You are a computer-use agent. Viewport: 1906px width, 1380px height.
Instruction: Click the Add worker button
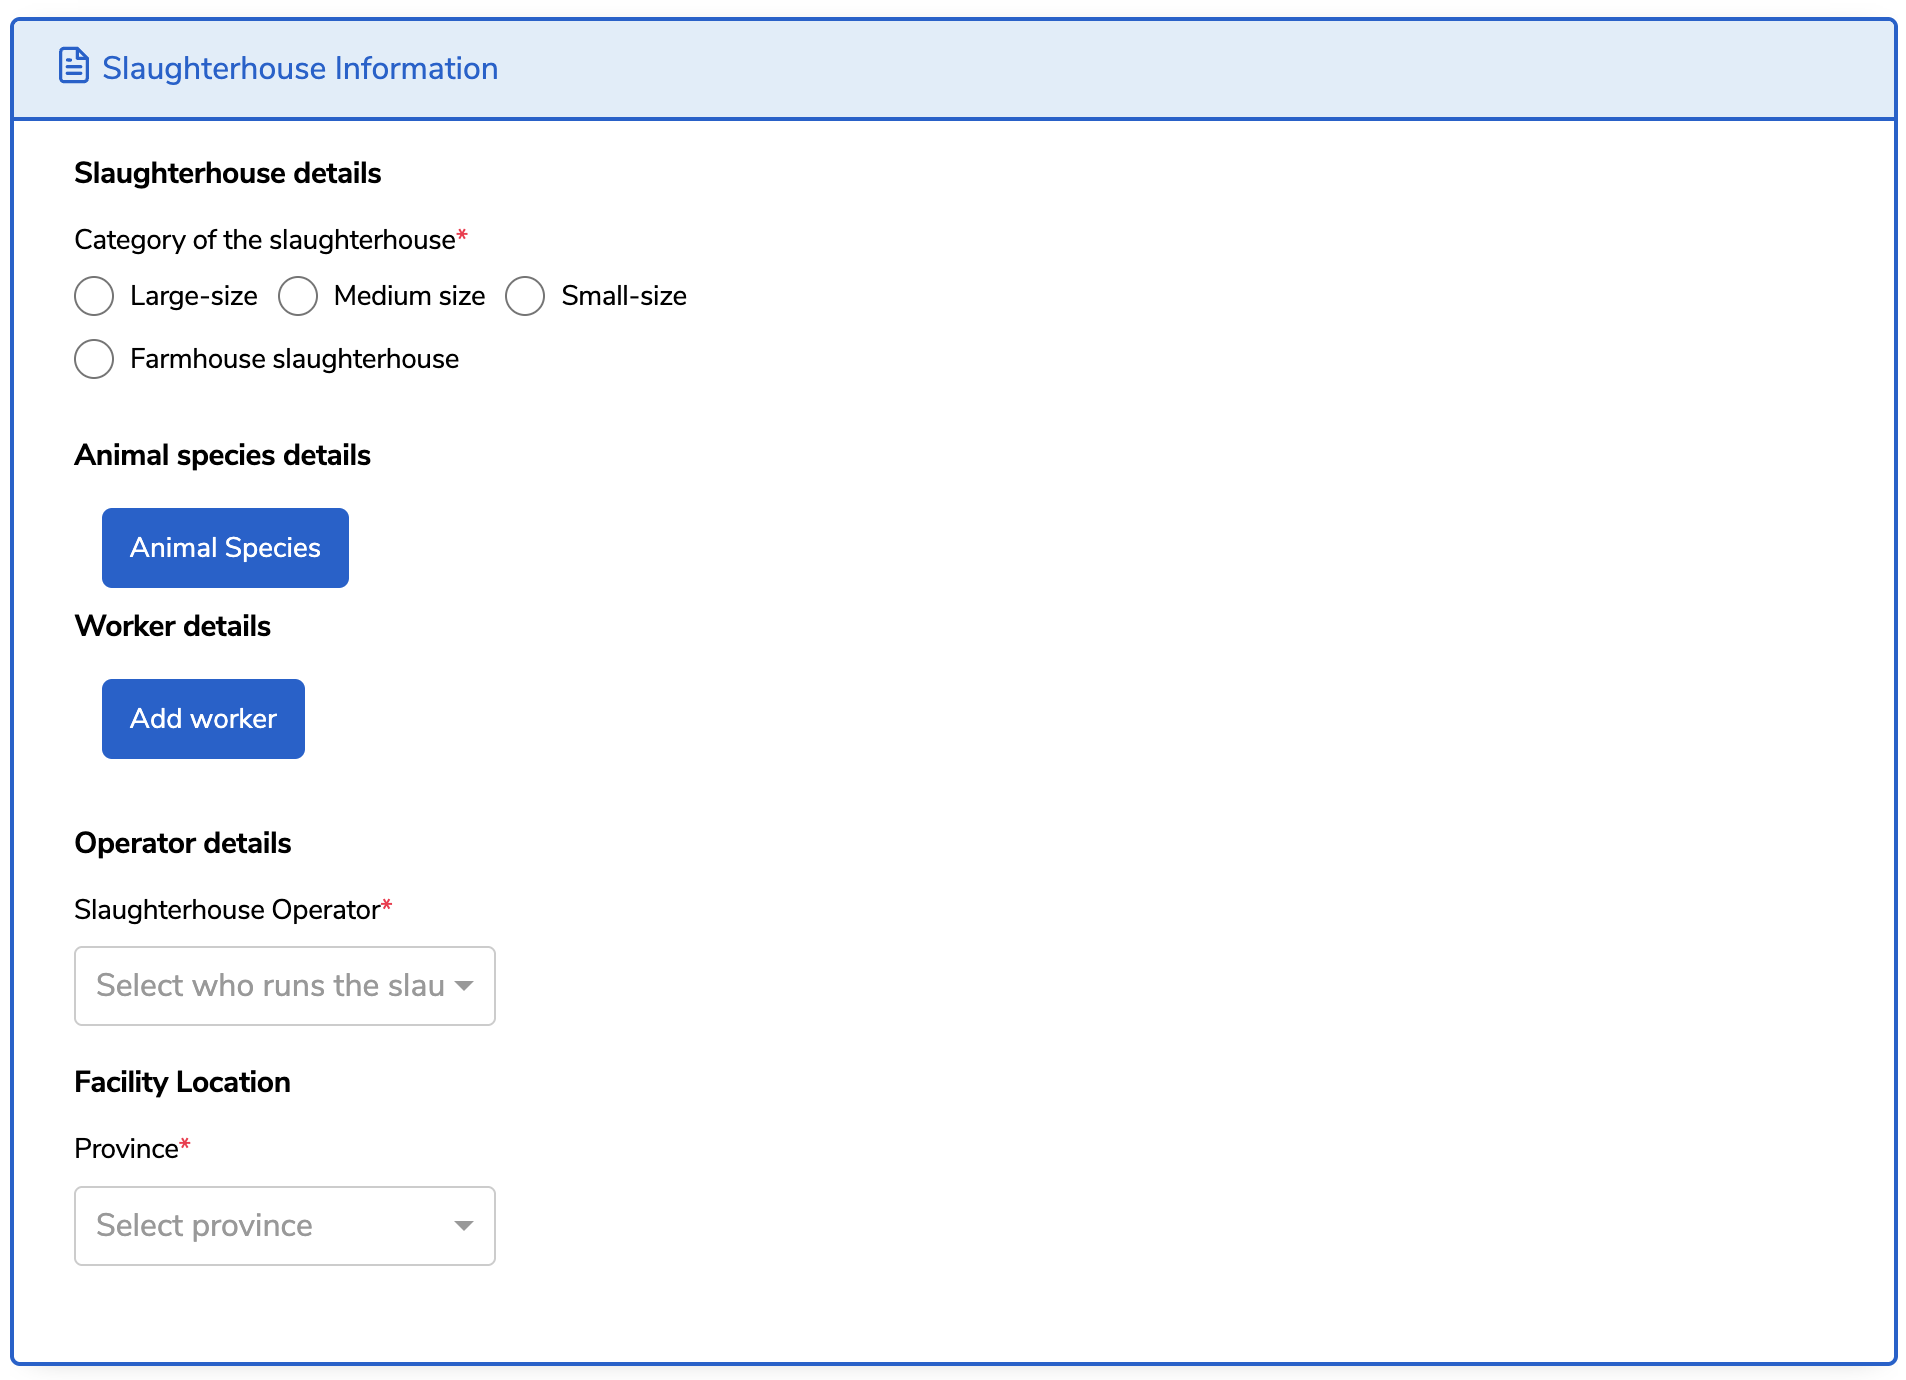[203, 719]
